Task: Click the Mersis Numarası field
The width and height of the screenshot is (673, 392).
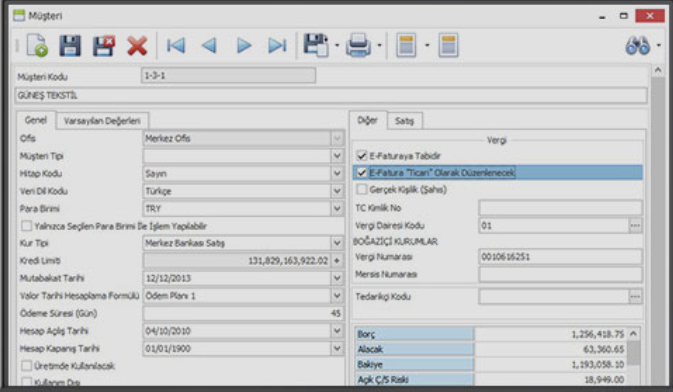Action: (560, 274)
